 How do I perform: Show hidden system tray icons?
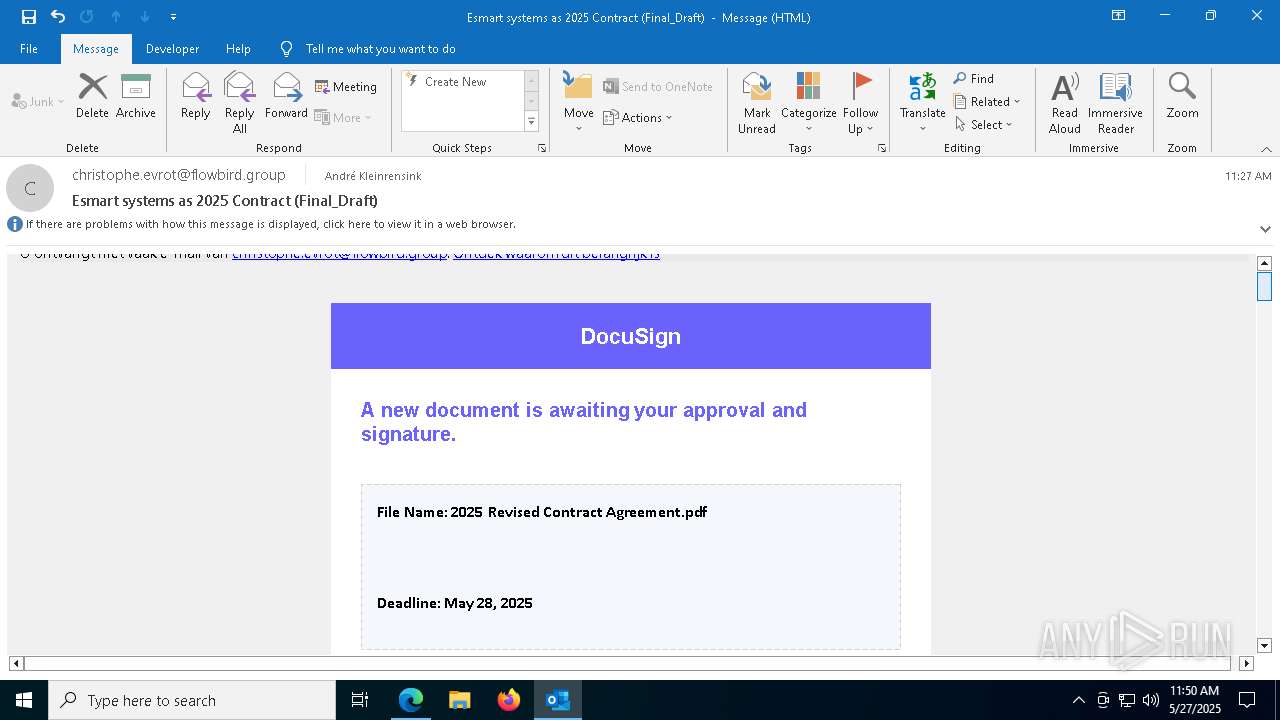click(1078, 700)
